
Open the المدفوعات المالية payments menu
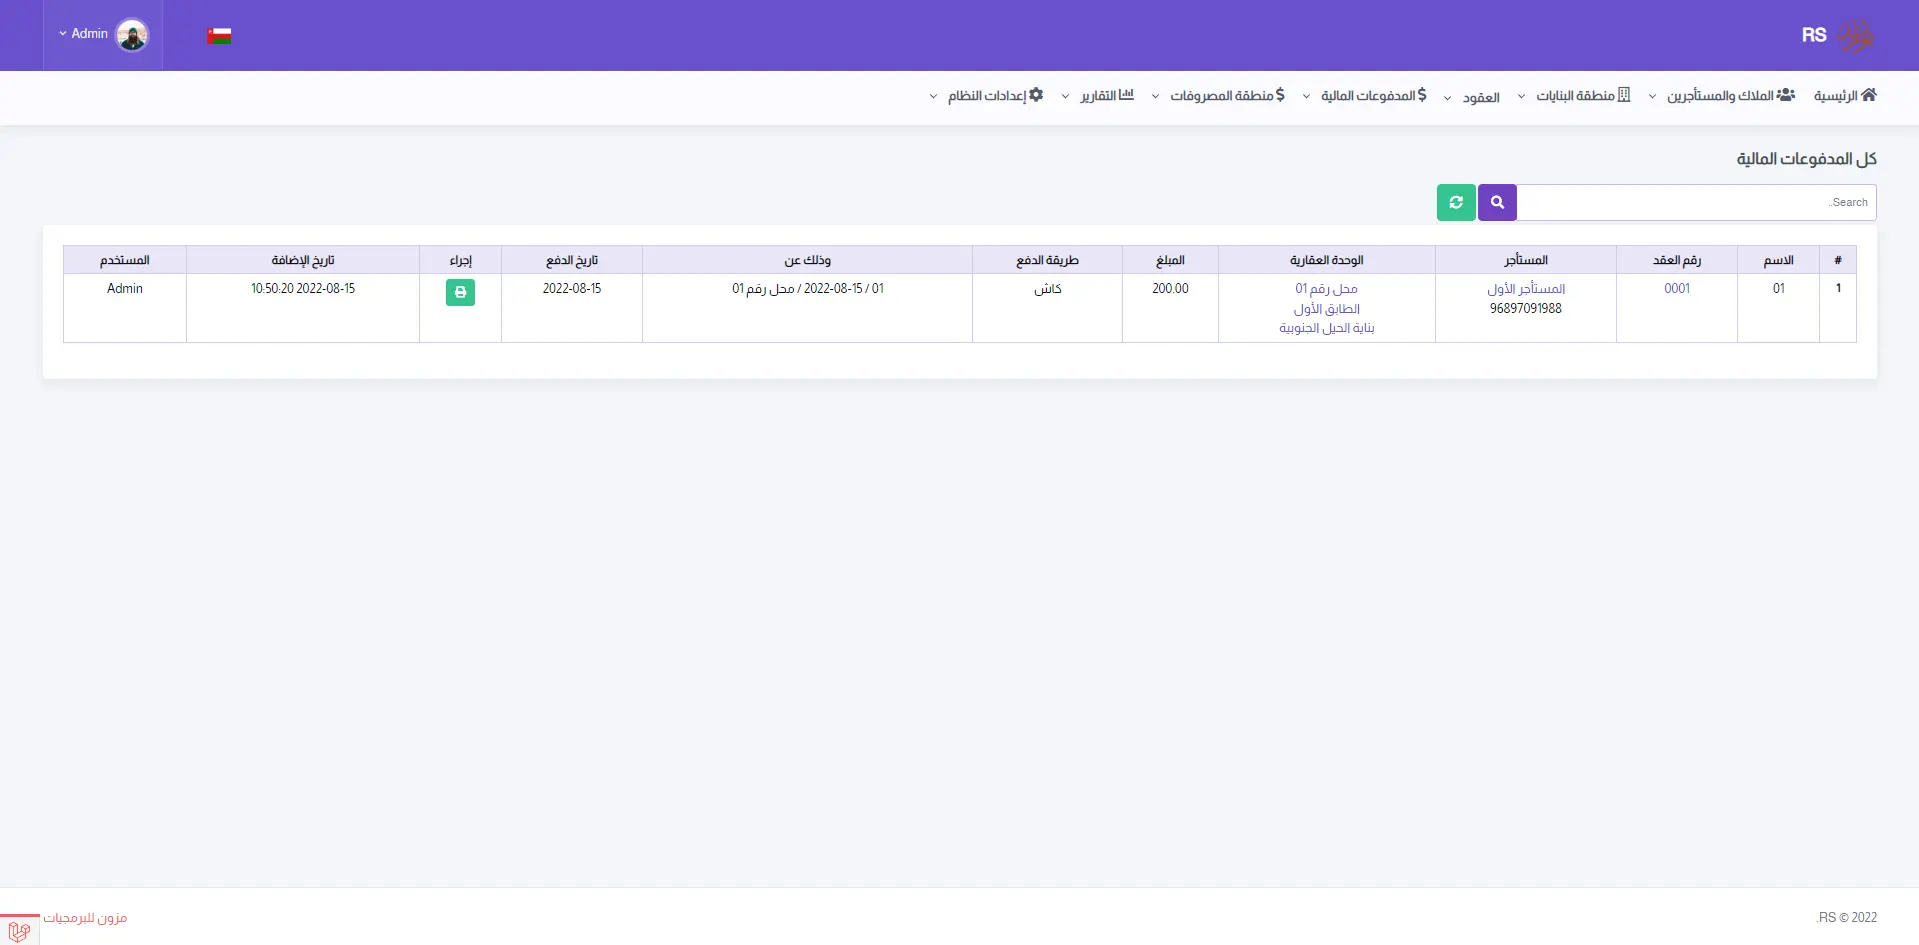[1366, 96]
